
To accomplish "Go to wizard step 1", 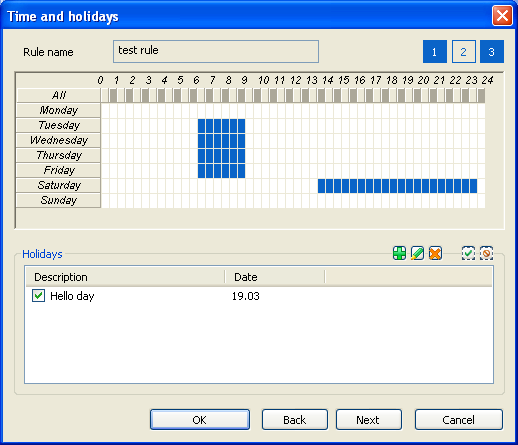I will [435, 52].
